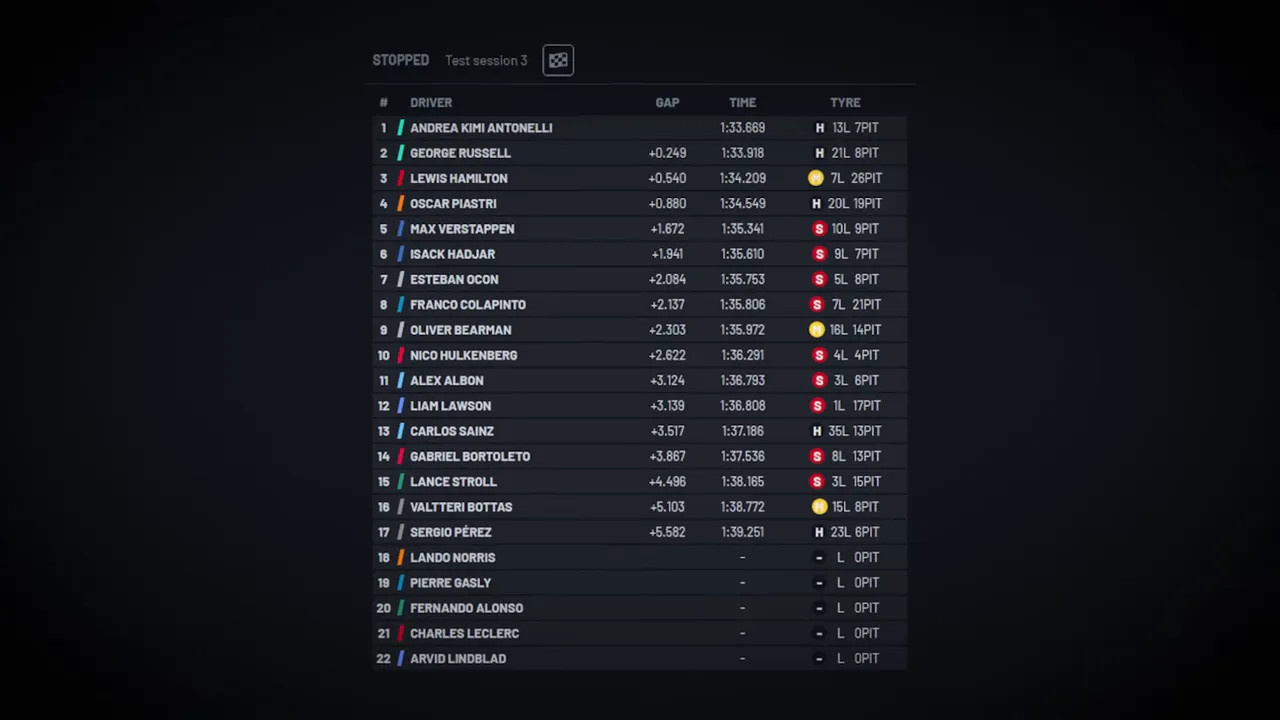Viewport: 1280px width, 720px height.
Task: Click Piastri's hard tyre compound badge
Action: [819, 203]
